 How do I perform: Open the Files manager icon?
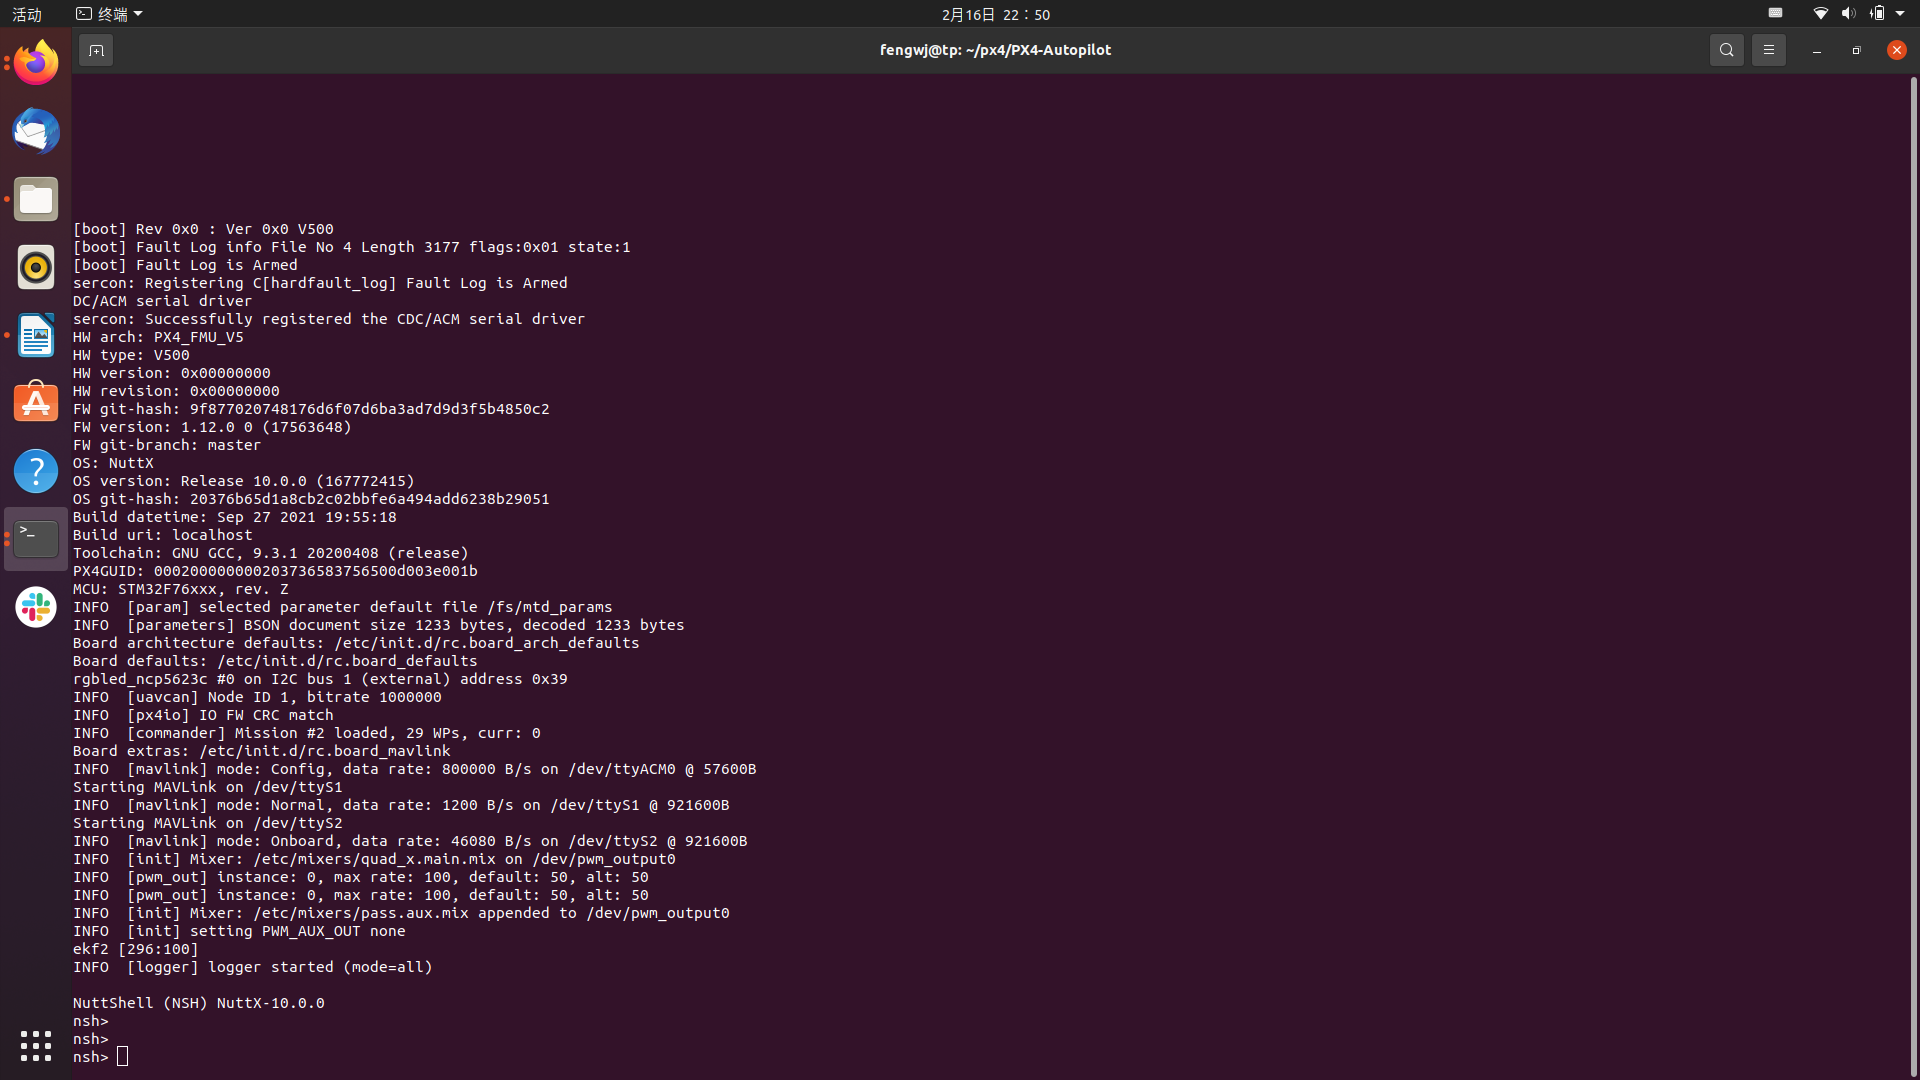click(36, 200)
